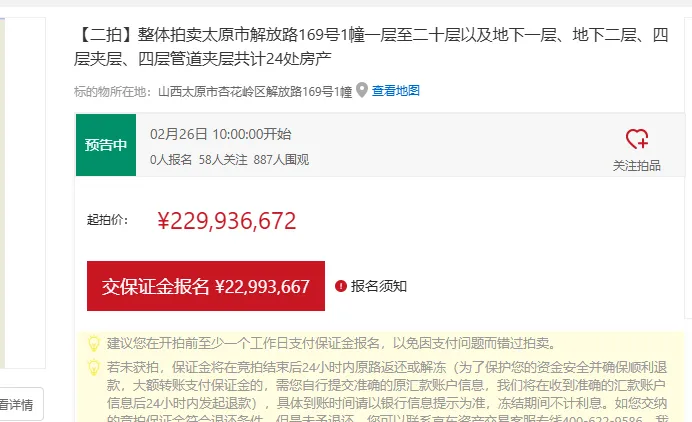Click the auction title text 【二拍】
692x422 pixels.
point(106,34)
